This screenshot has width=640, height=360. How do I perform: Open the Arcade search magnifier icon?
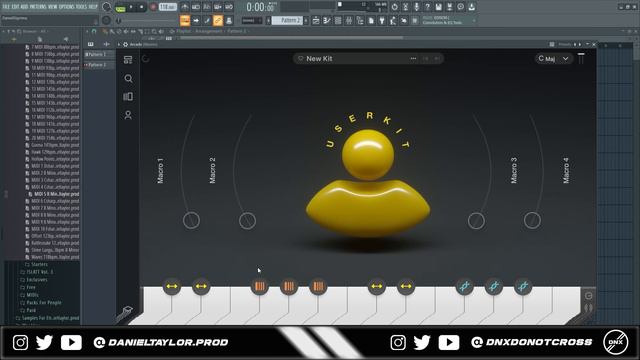tap(128, 78)
